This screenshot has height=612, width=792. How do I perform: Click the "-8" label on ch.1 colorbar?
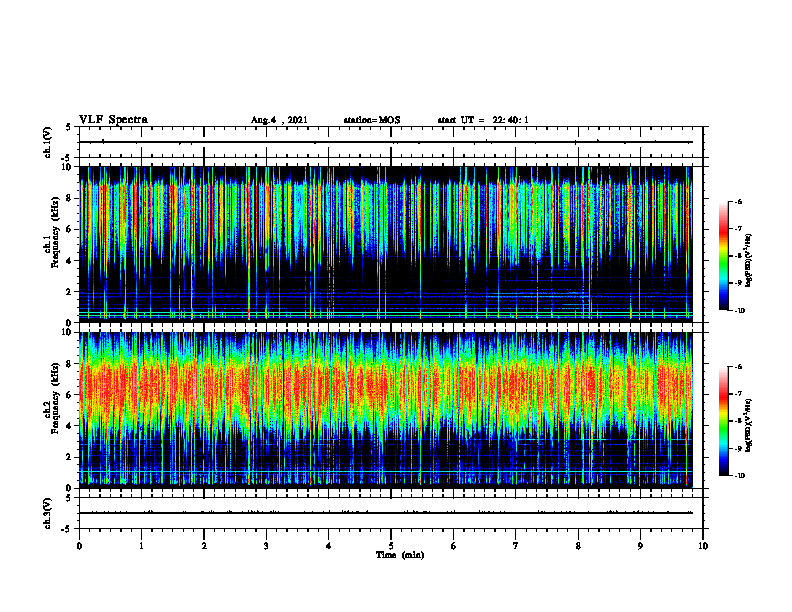click(738, 256)
